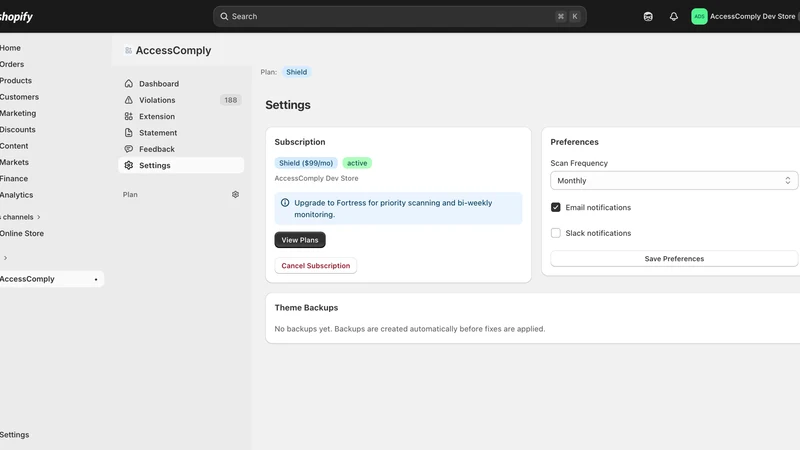Viewport: 800px width, 450px height.
Task: Open Finance in Shopify sidebar
Action: pyautogui.click(x=14, y=179)
